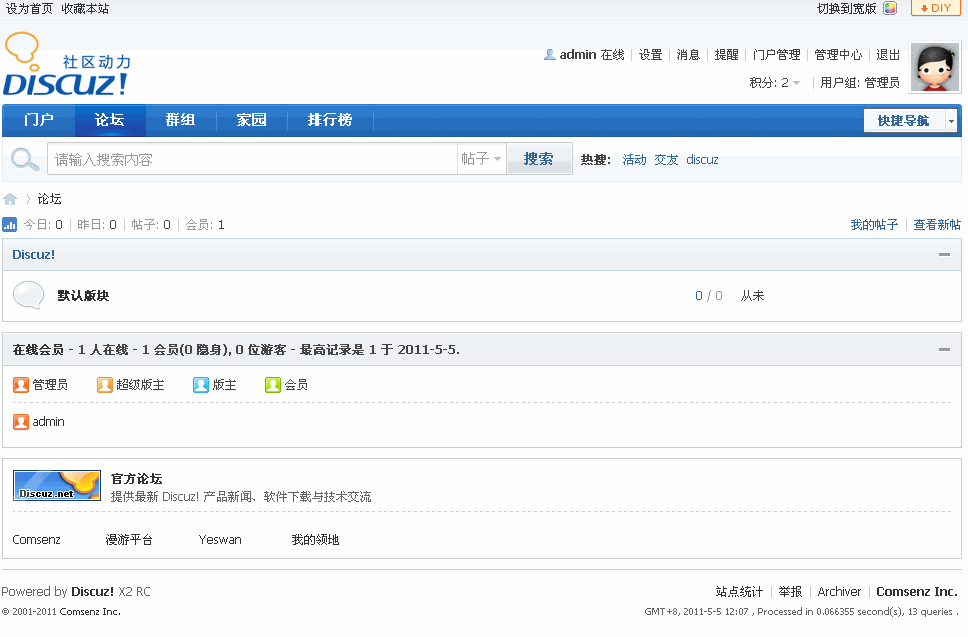Collapse the Discuz! category section

944,254
